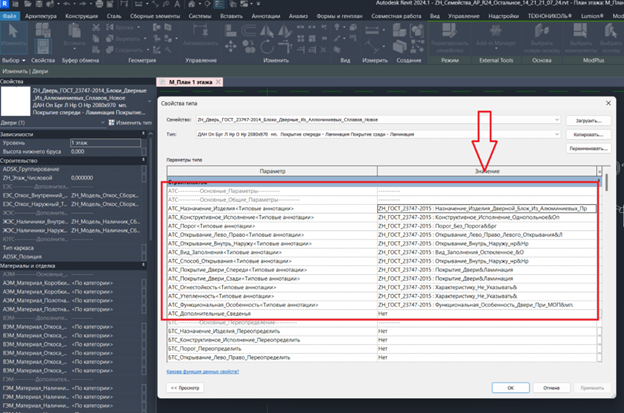Toggle checkbox for БТС_Порог_Переопределить
Screen dimensions: 624x413
point(599,349)
